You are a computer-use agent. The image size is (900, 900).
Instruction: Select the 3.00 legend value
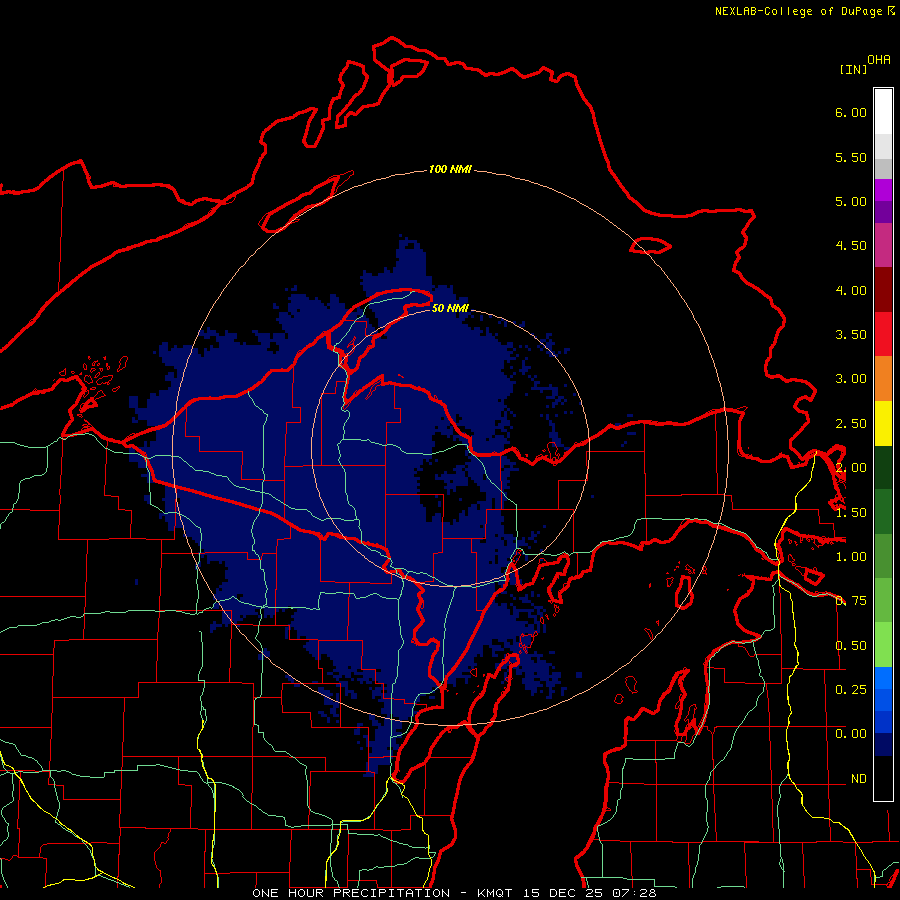851,379
